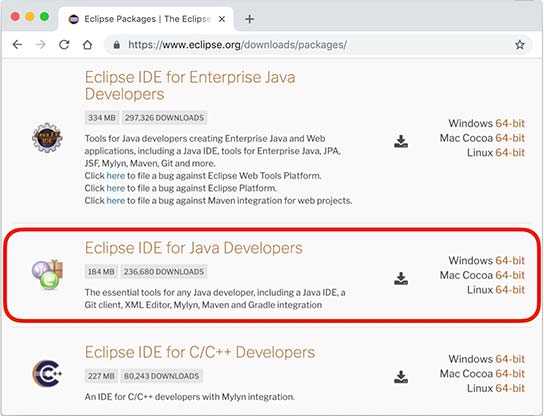Viewport: 544px width, 416px height.
Task: Open Eclipse IDE for C/C++ Developers link
Action: [x=200, y=352]
